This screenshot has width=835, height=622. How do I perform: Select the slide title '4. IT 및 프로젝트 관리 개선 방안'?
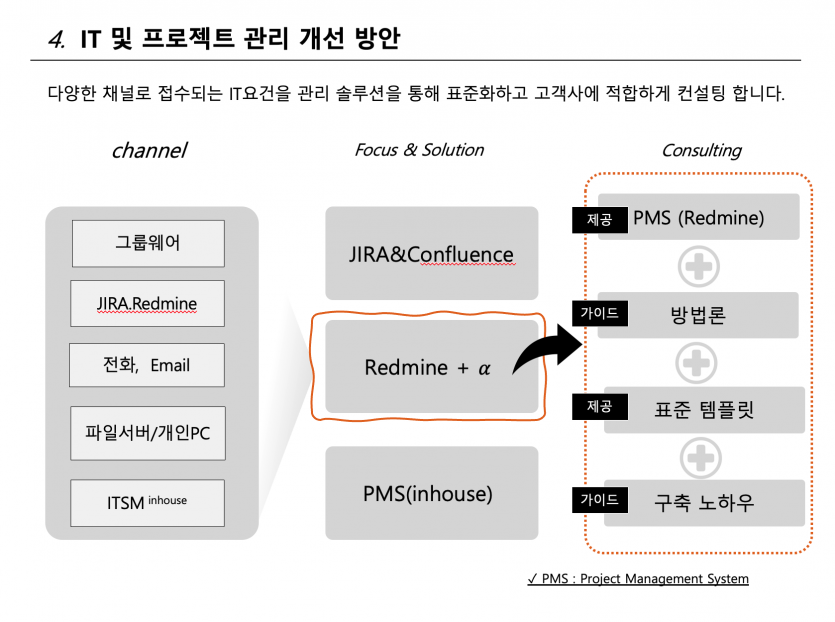pyautogui.click(x=224, y=39)
